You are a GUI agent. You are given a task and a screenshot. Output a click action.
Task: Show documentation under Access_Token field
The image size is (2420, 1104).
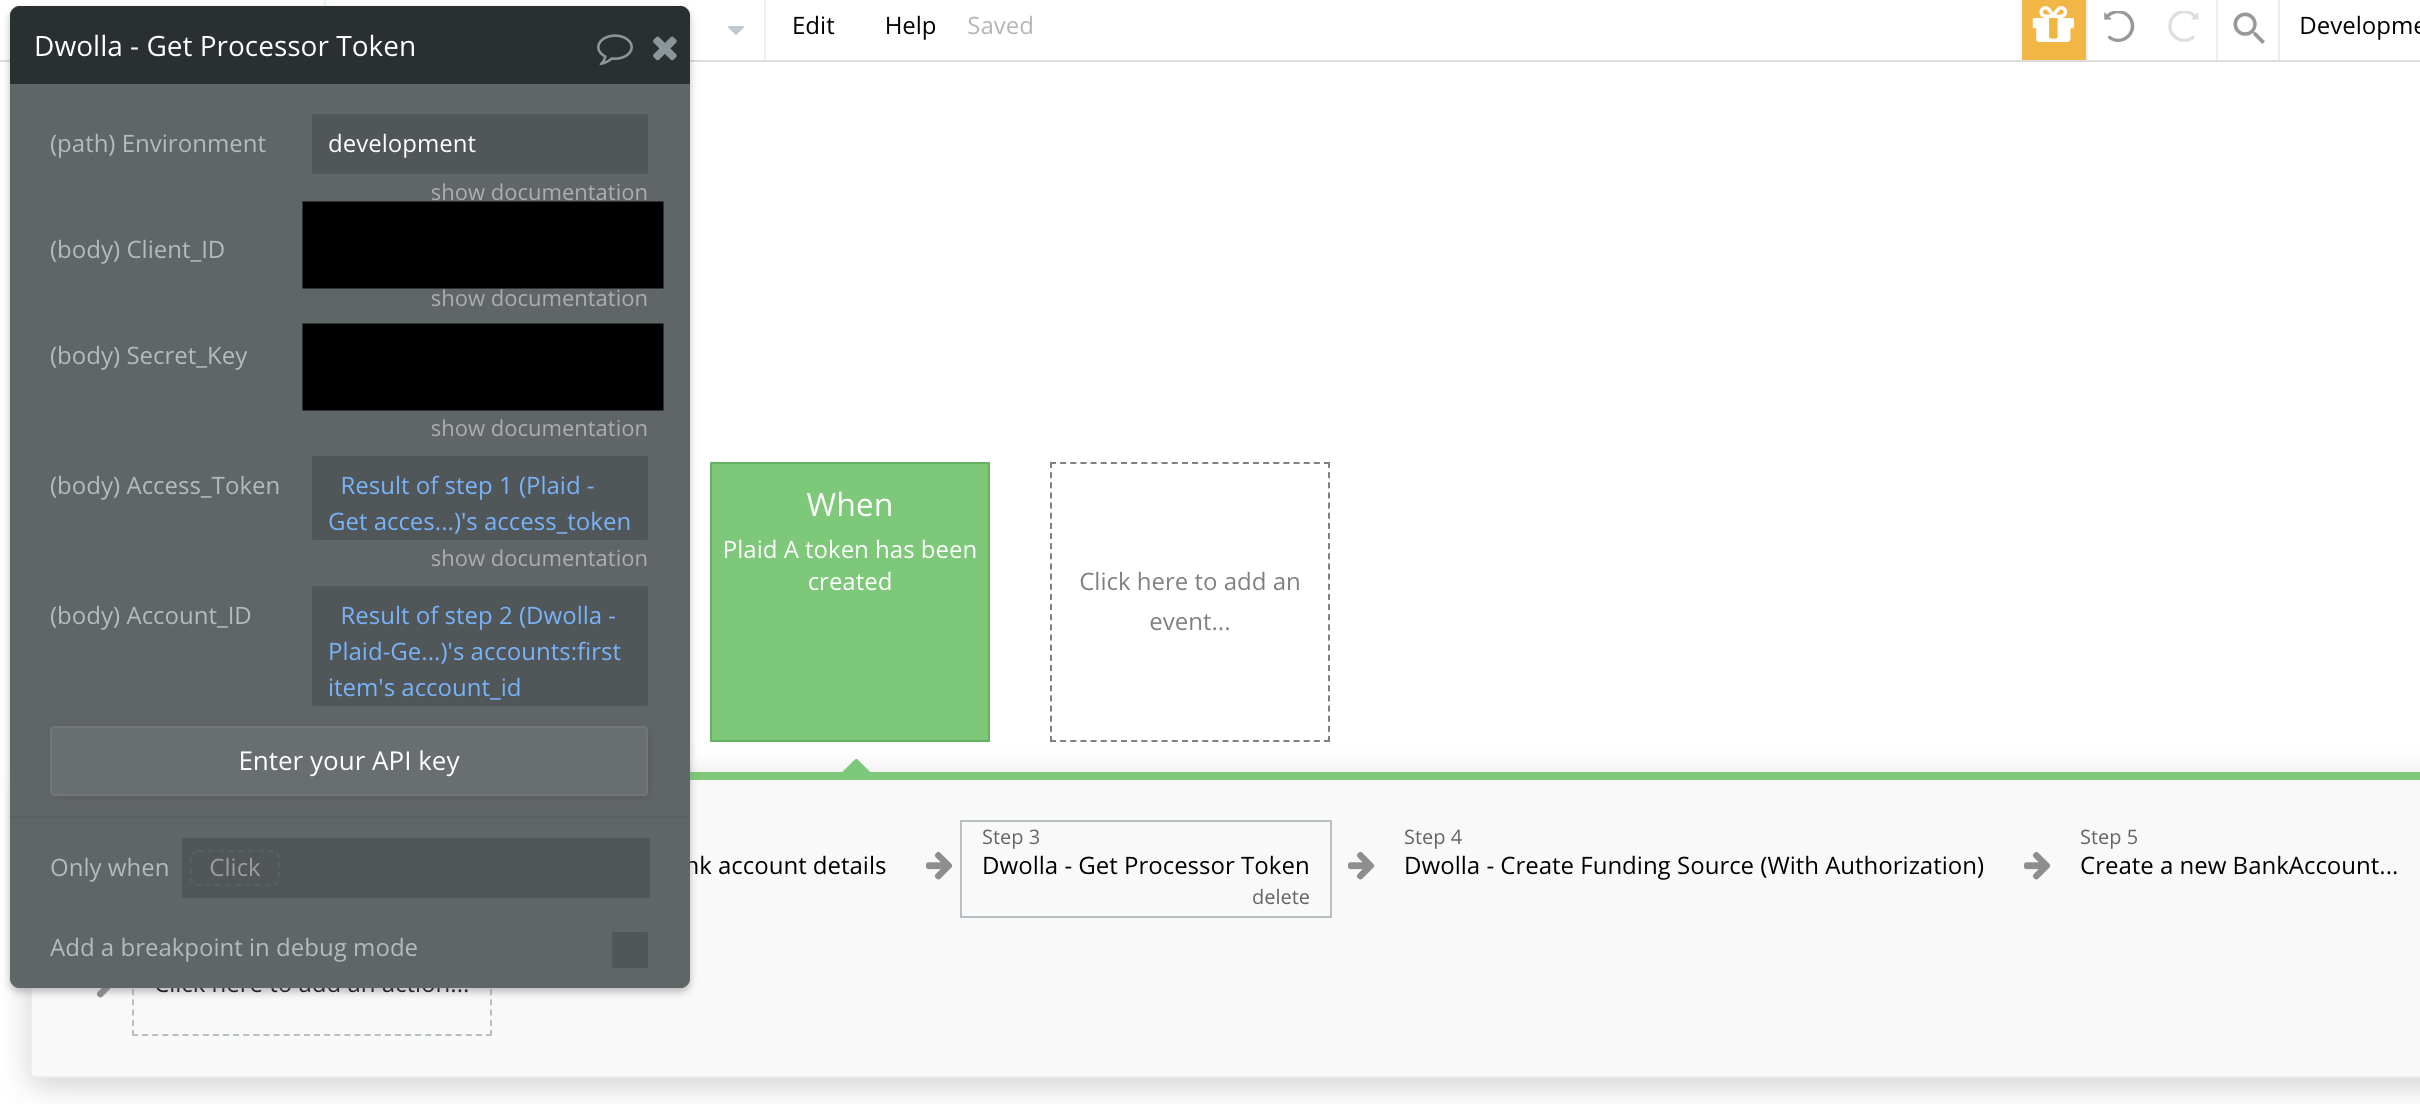(539, 558)
